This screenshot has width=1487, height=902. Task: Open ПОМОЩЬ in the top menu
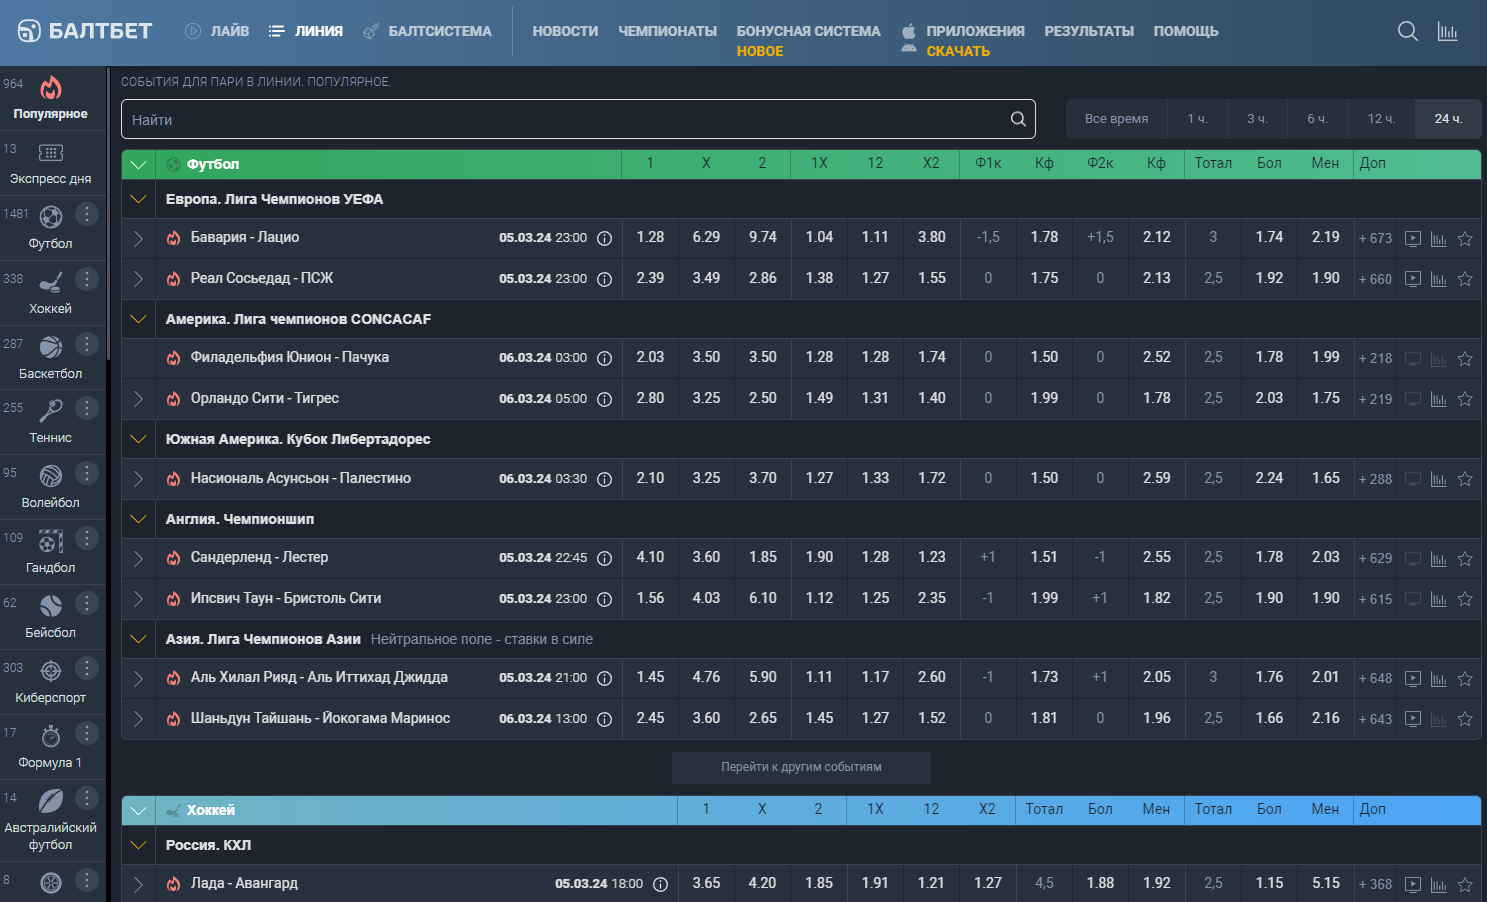click(x=1186, y=31)
